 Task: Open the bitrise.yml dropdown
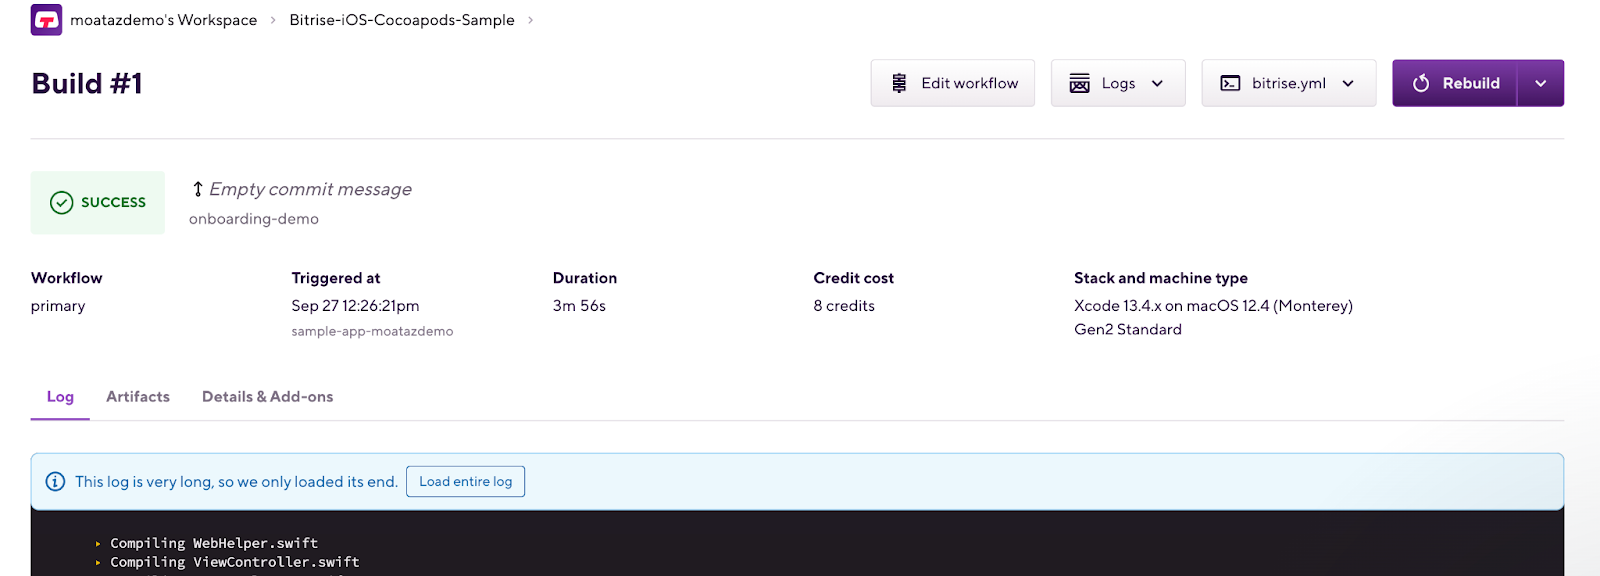point(1289,83)
